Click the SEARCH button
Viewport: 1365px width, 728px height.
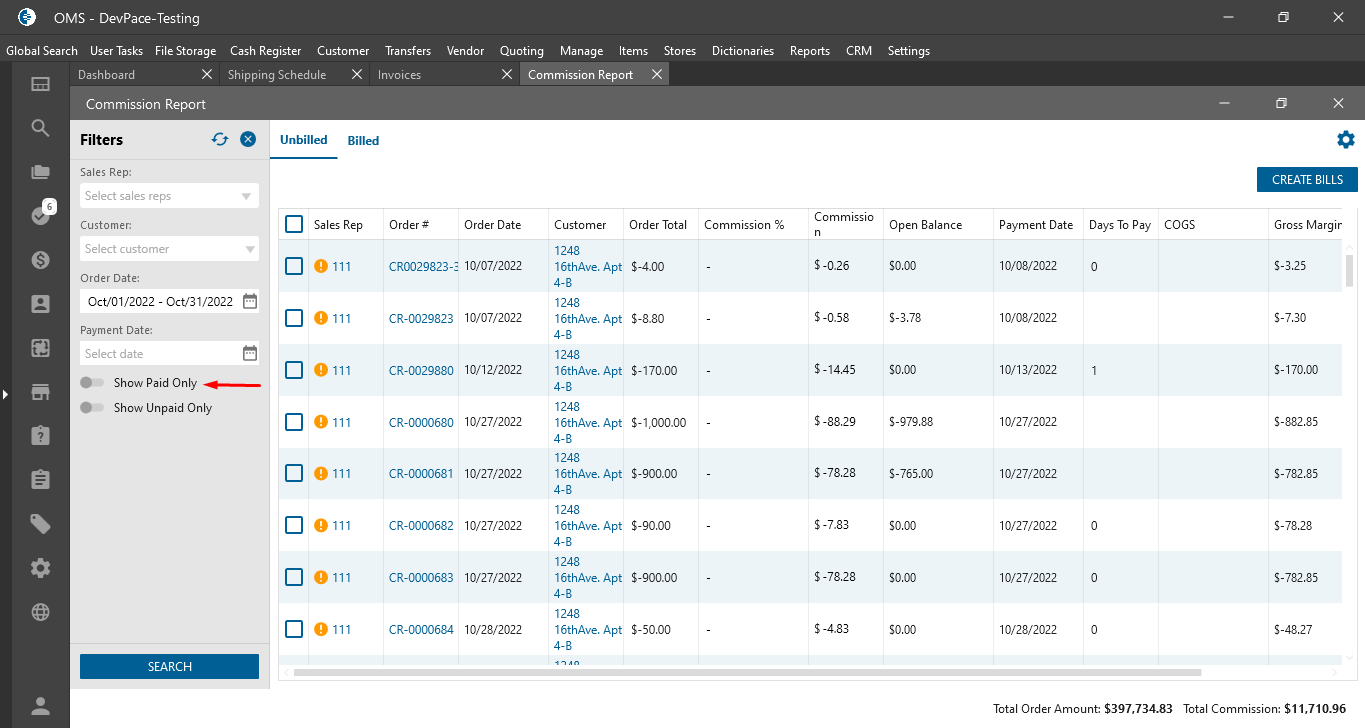tap(169, 667)
